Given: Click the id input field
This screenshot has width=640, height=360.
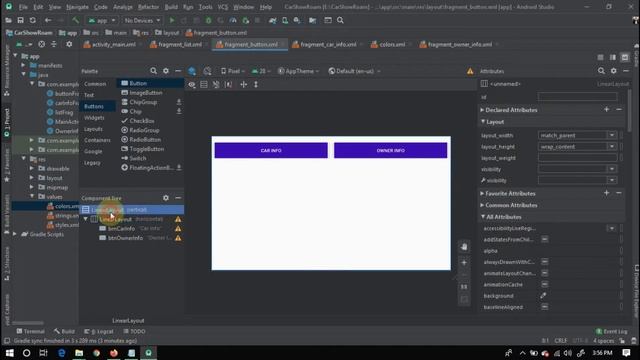Looking at the screenshot, I should [x=577, y=97].
